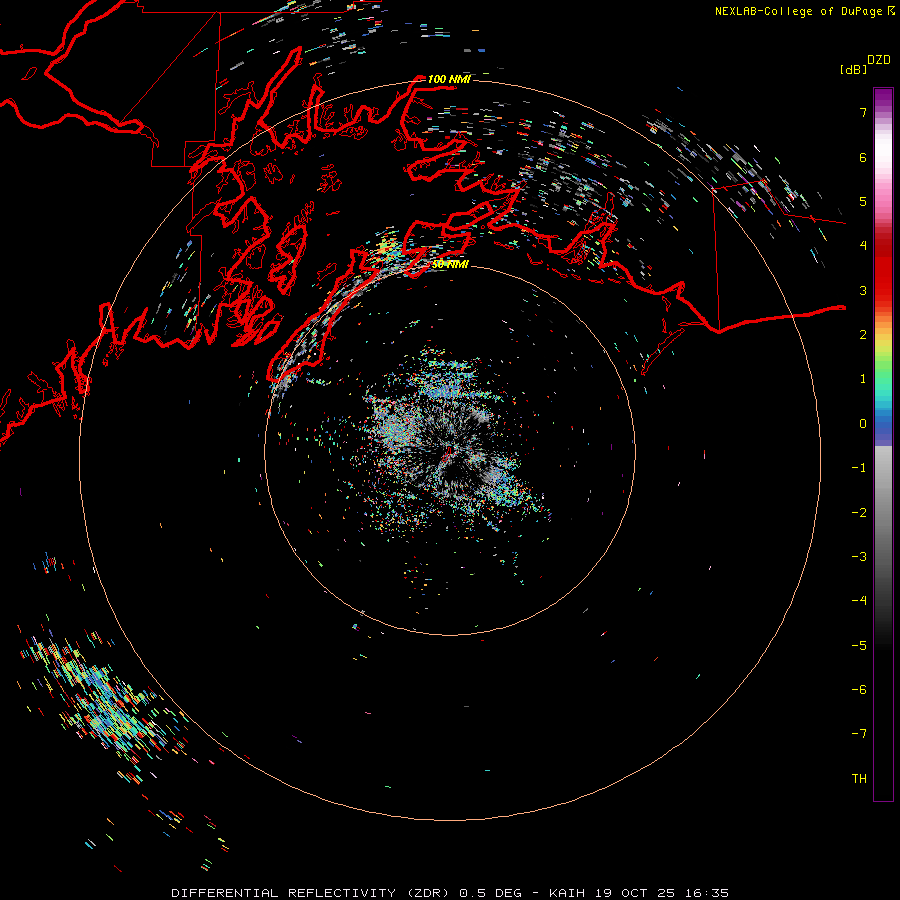Click the -3 dB color scale value
The height and width of the screenshot is (900, 900).
[x=859, y=557]
